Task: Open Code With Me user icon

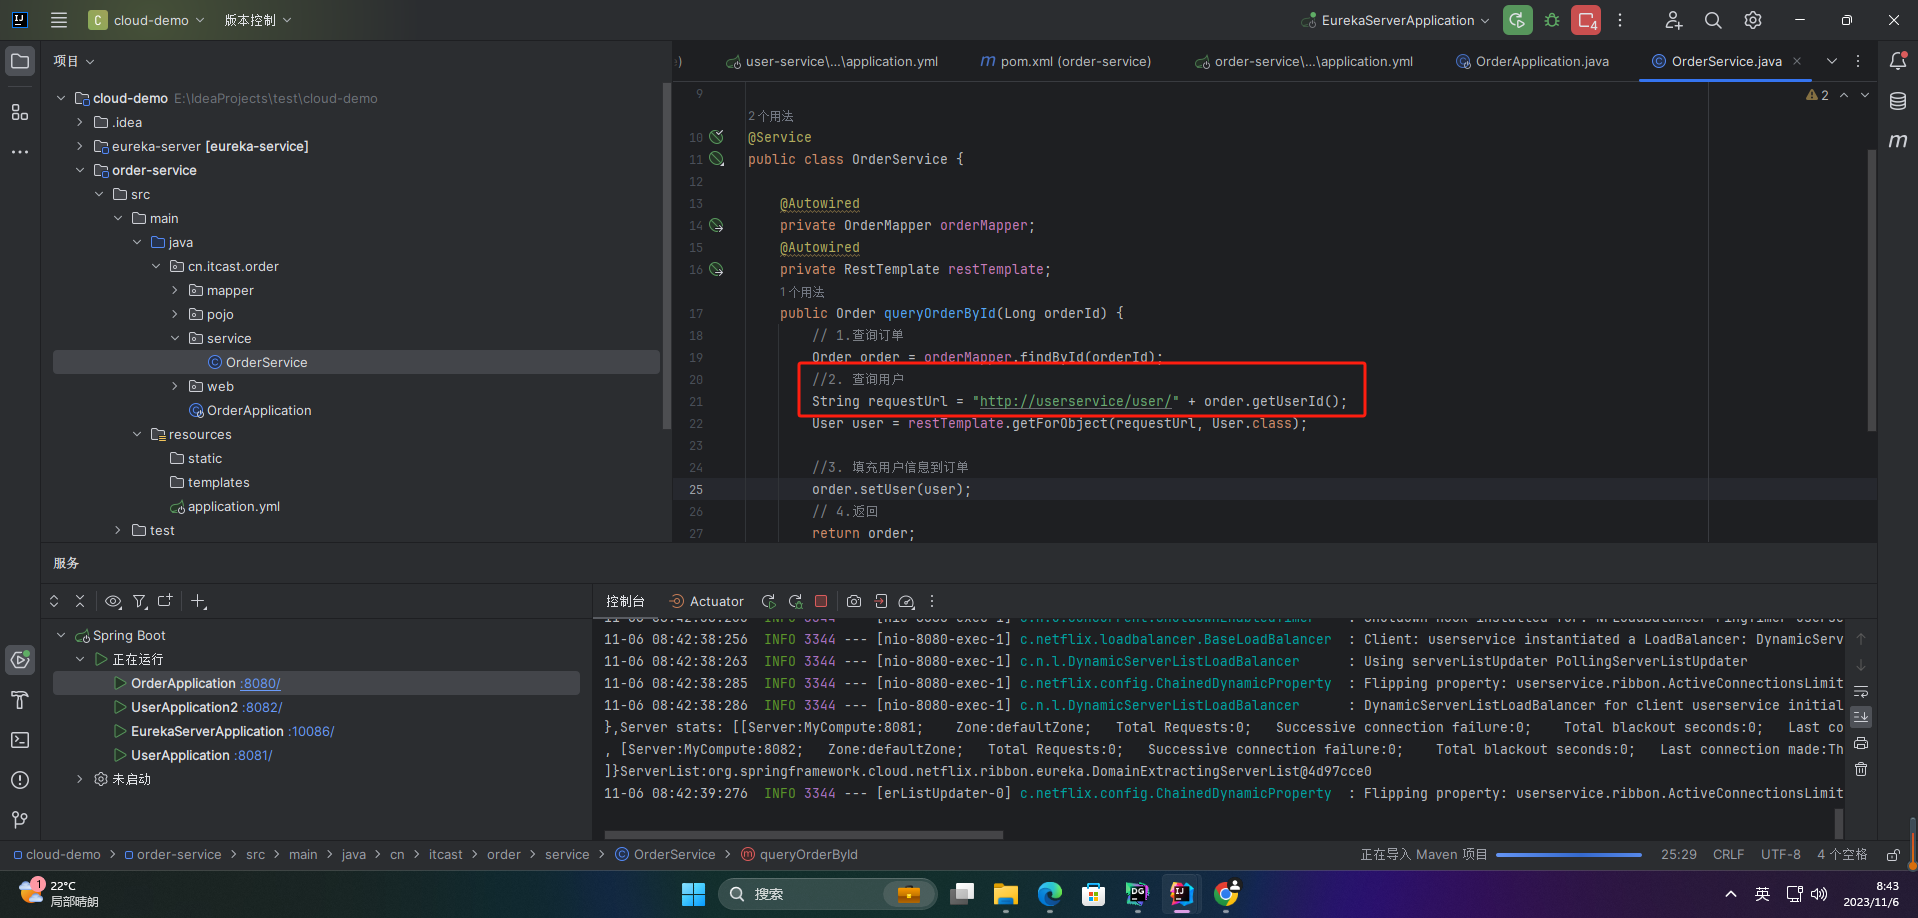Action: 1673,20
